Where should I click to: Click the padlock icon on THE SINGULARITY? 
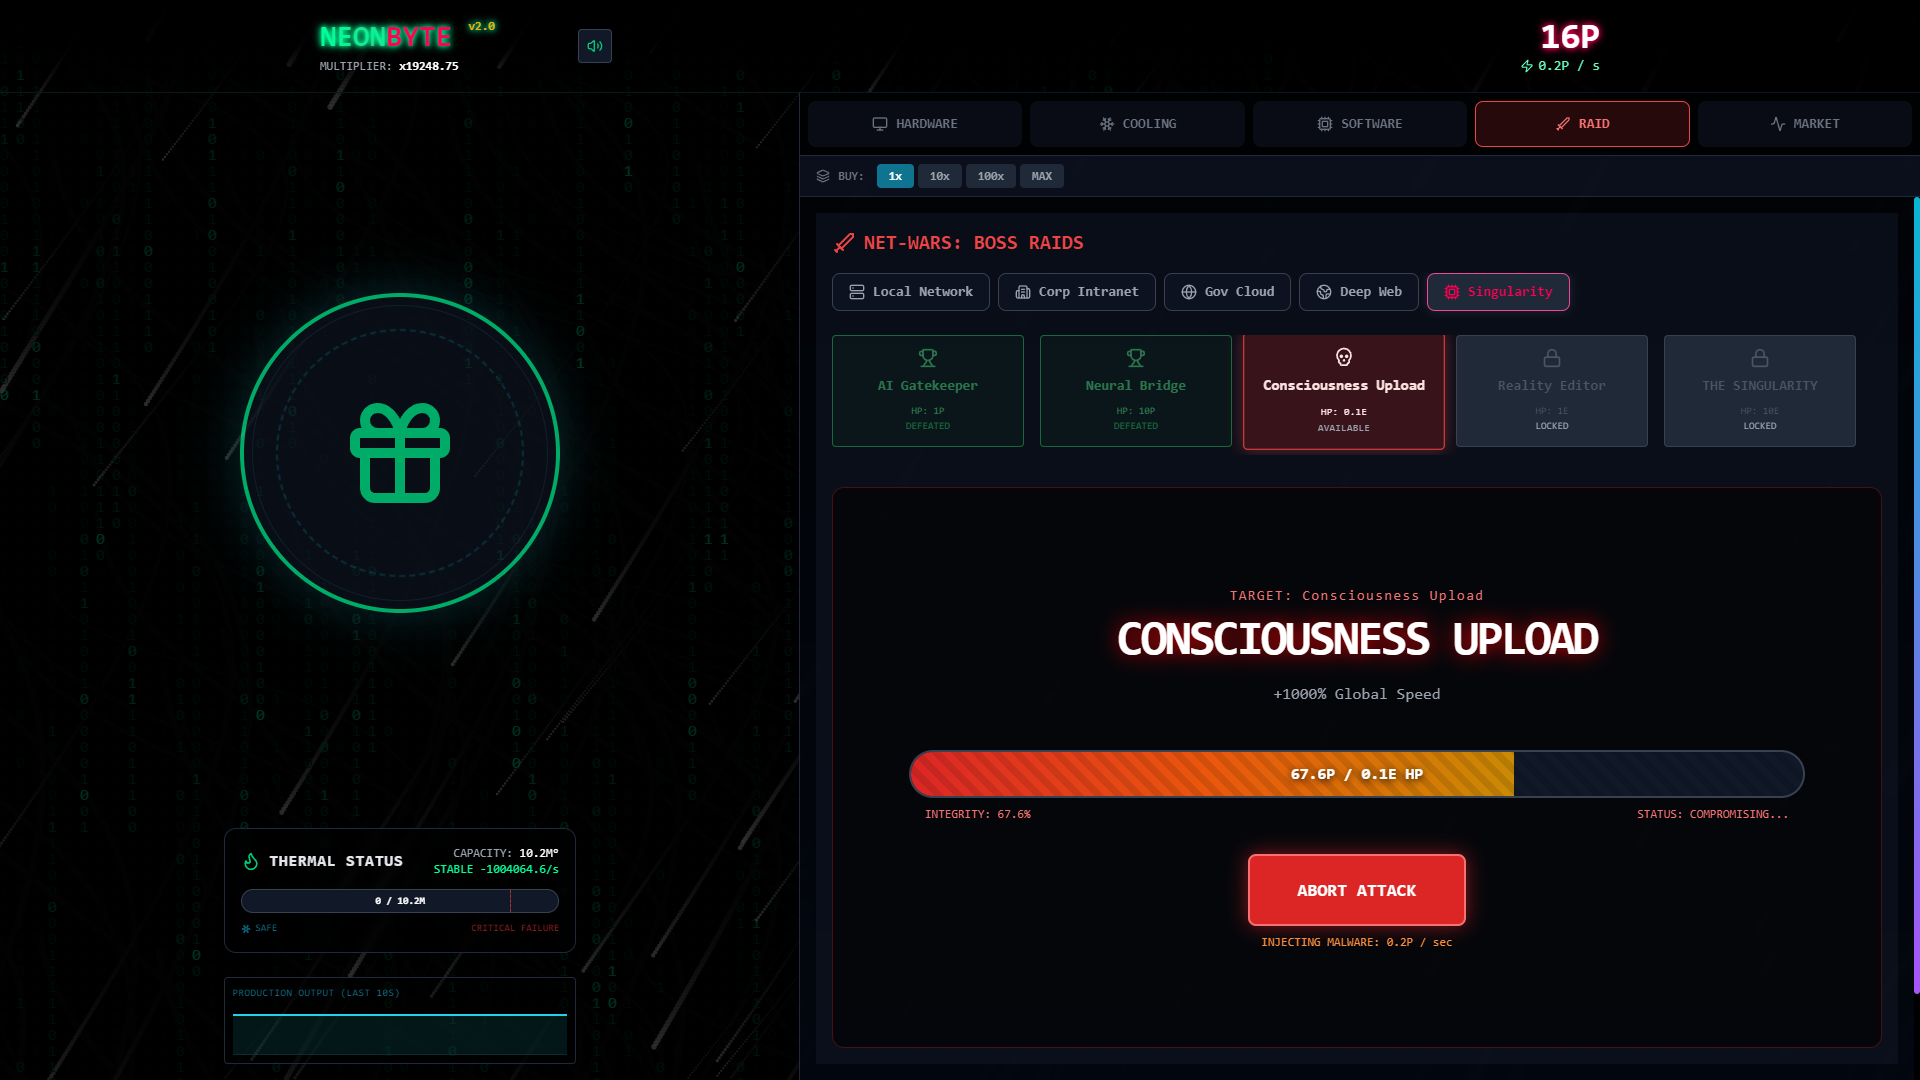(1760, 357)
